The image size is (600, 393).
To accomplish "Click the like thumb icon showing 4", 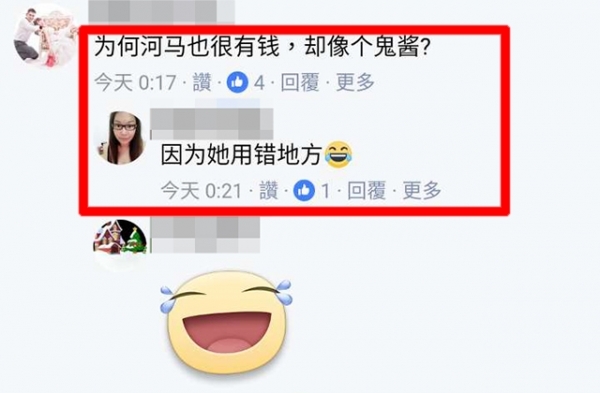I will tap(237, 82).
